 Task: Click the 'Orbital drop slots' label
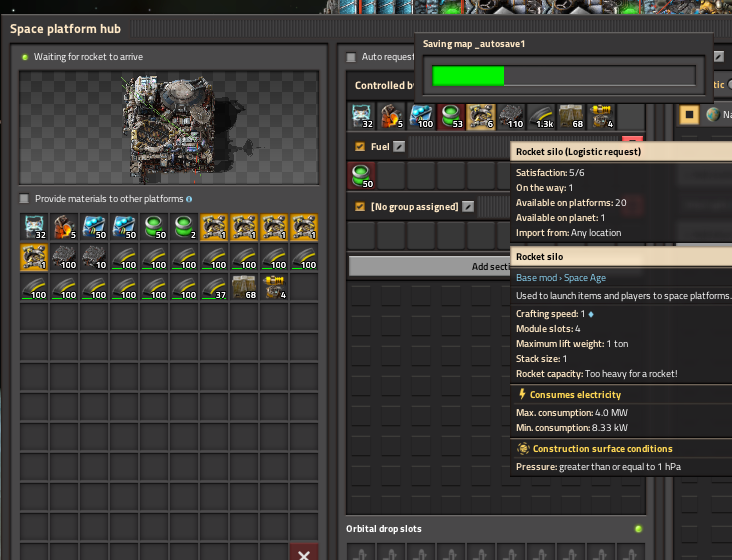pyautogui.click(x=384, y=529)
